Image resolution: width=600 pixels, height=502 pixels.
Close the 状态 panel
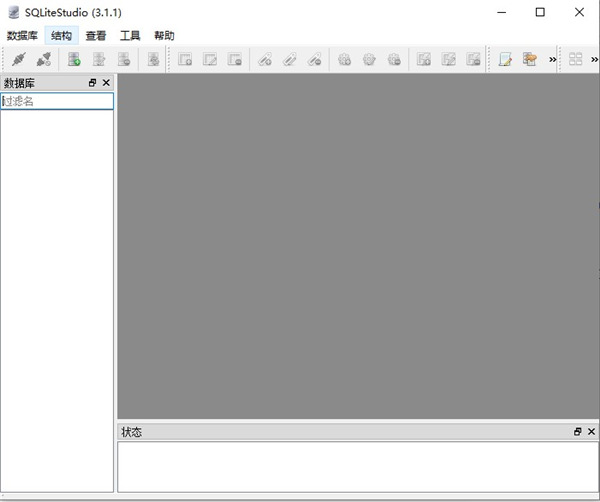coord(592,432)
